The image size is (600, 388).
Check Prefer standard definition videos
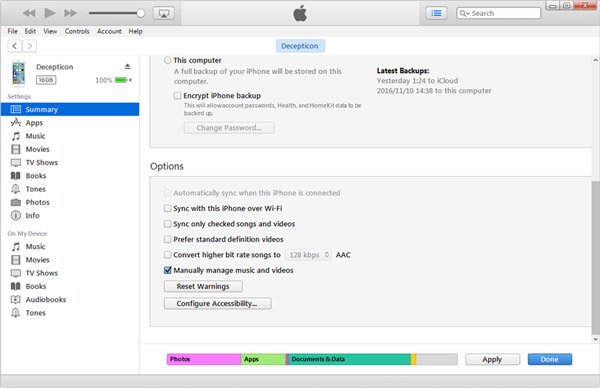click(x=167, y=240)
